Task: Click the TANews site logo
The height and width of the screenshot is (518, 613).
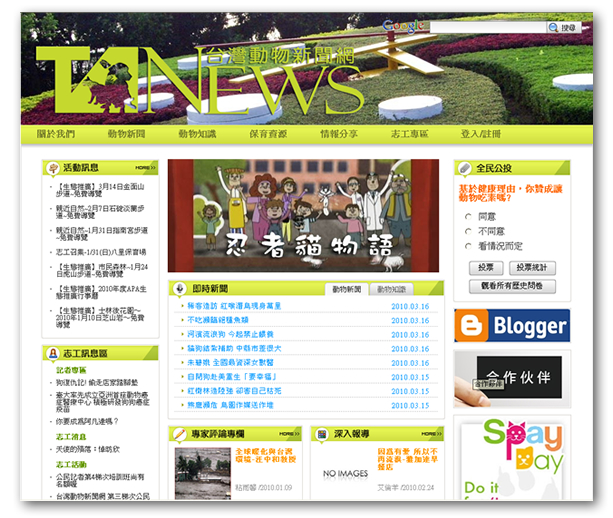Action: pyautogui.click(x=200, y=80)
